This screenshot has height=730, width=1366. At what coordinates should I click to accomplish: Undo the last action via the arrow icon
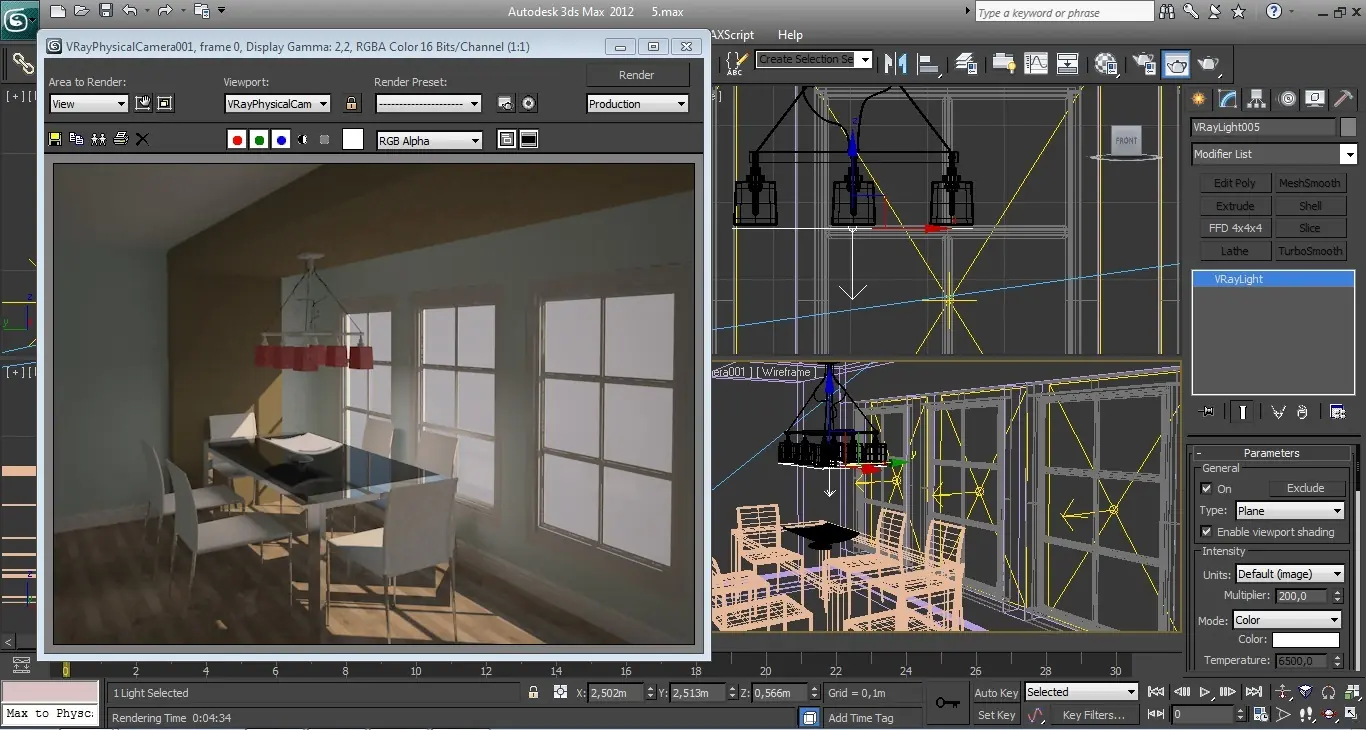tap(130, 12)
